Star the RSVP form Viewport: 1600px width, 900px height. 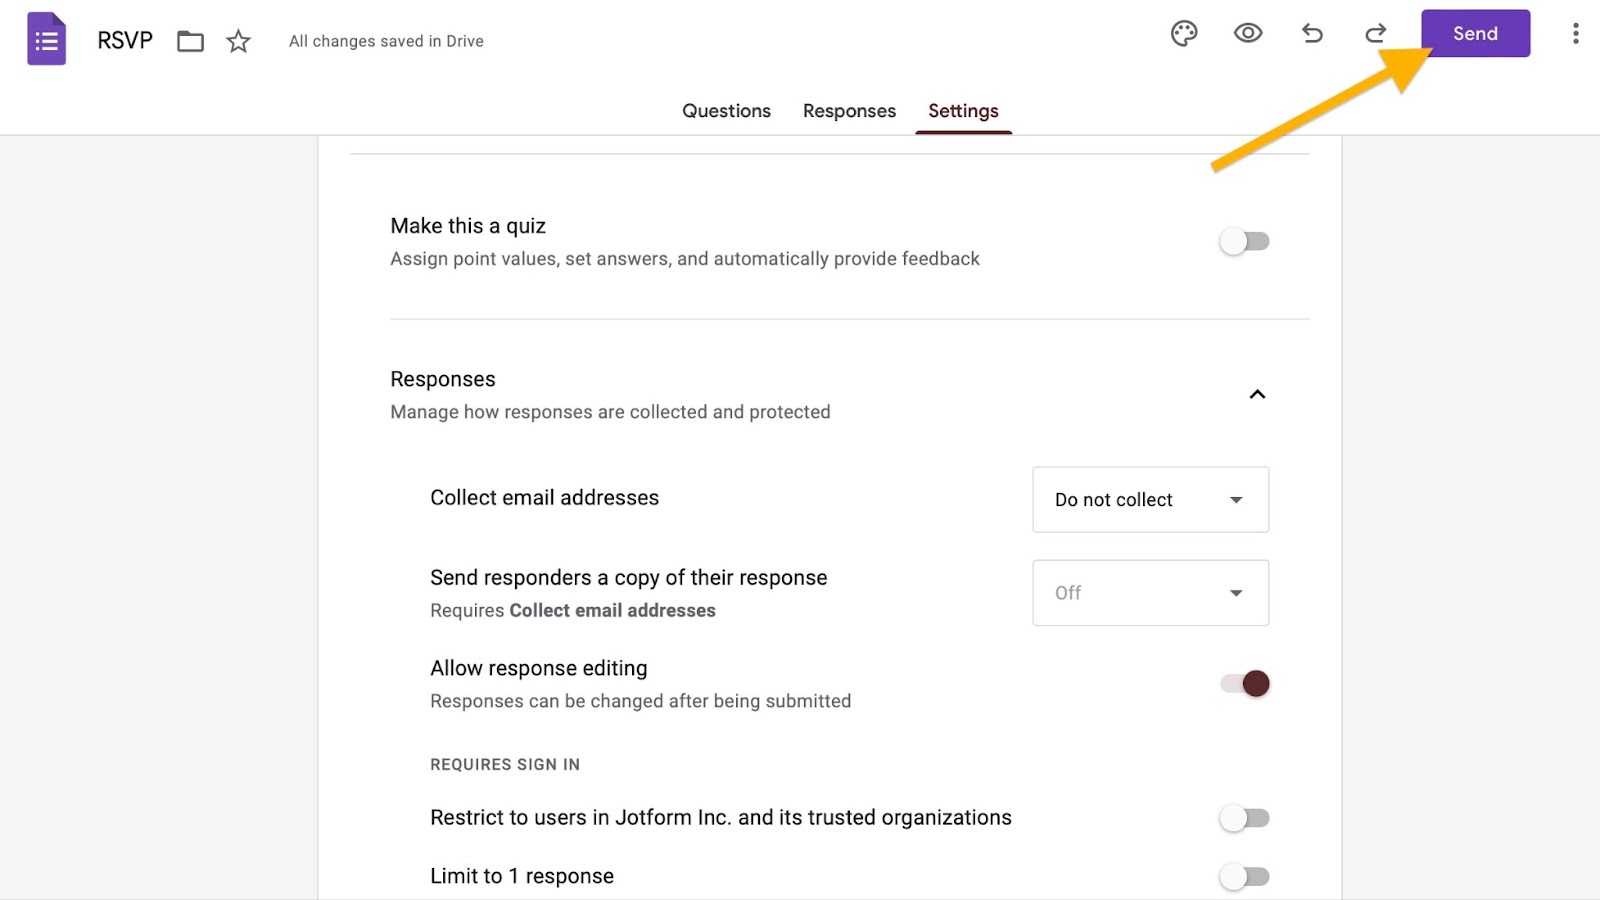(x=238, y=41)
